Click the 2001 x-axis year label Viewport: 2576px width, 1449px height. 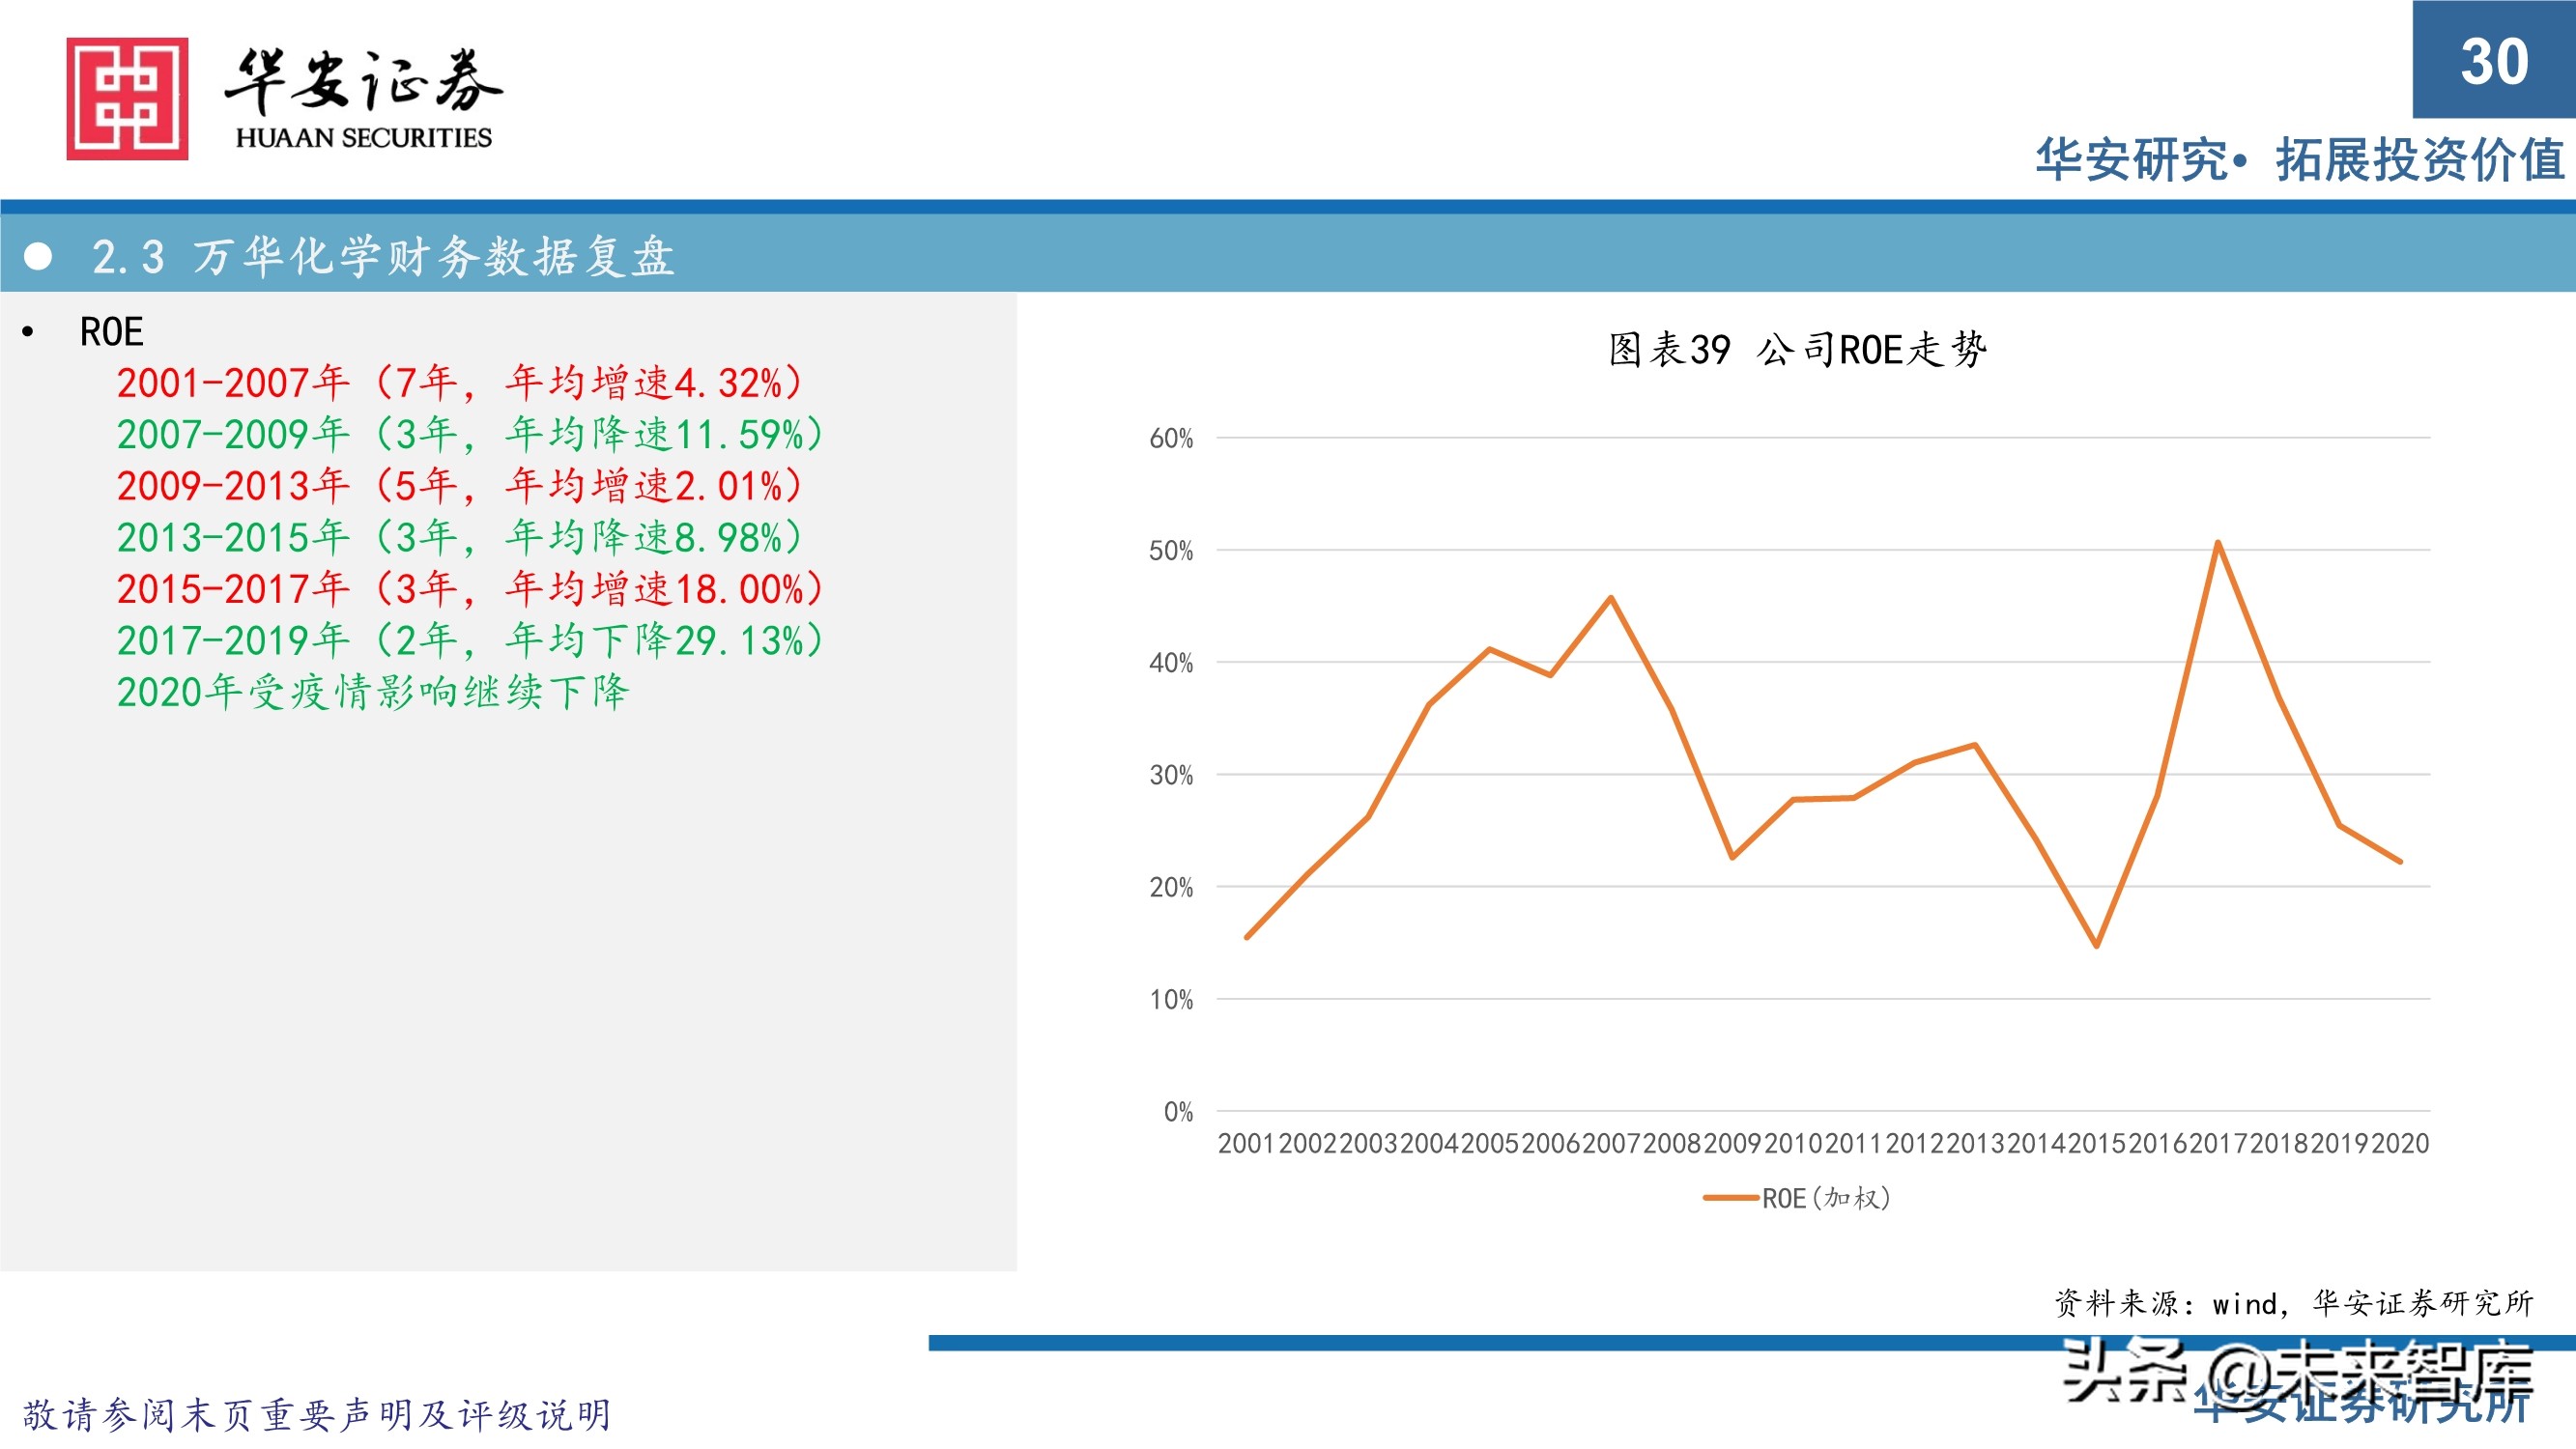tap(1246, 1143)
